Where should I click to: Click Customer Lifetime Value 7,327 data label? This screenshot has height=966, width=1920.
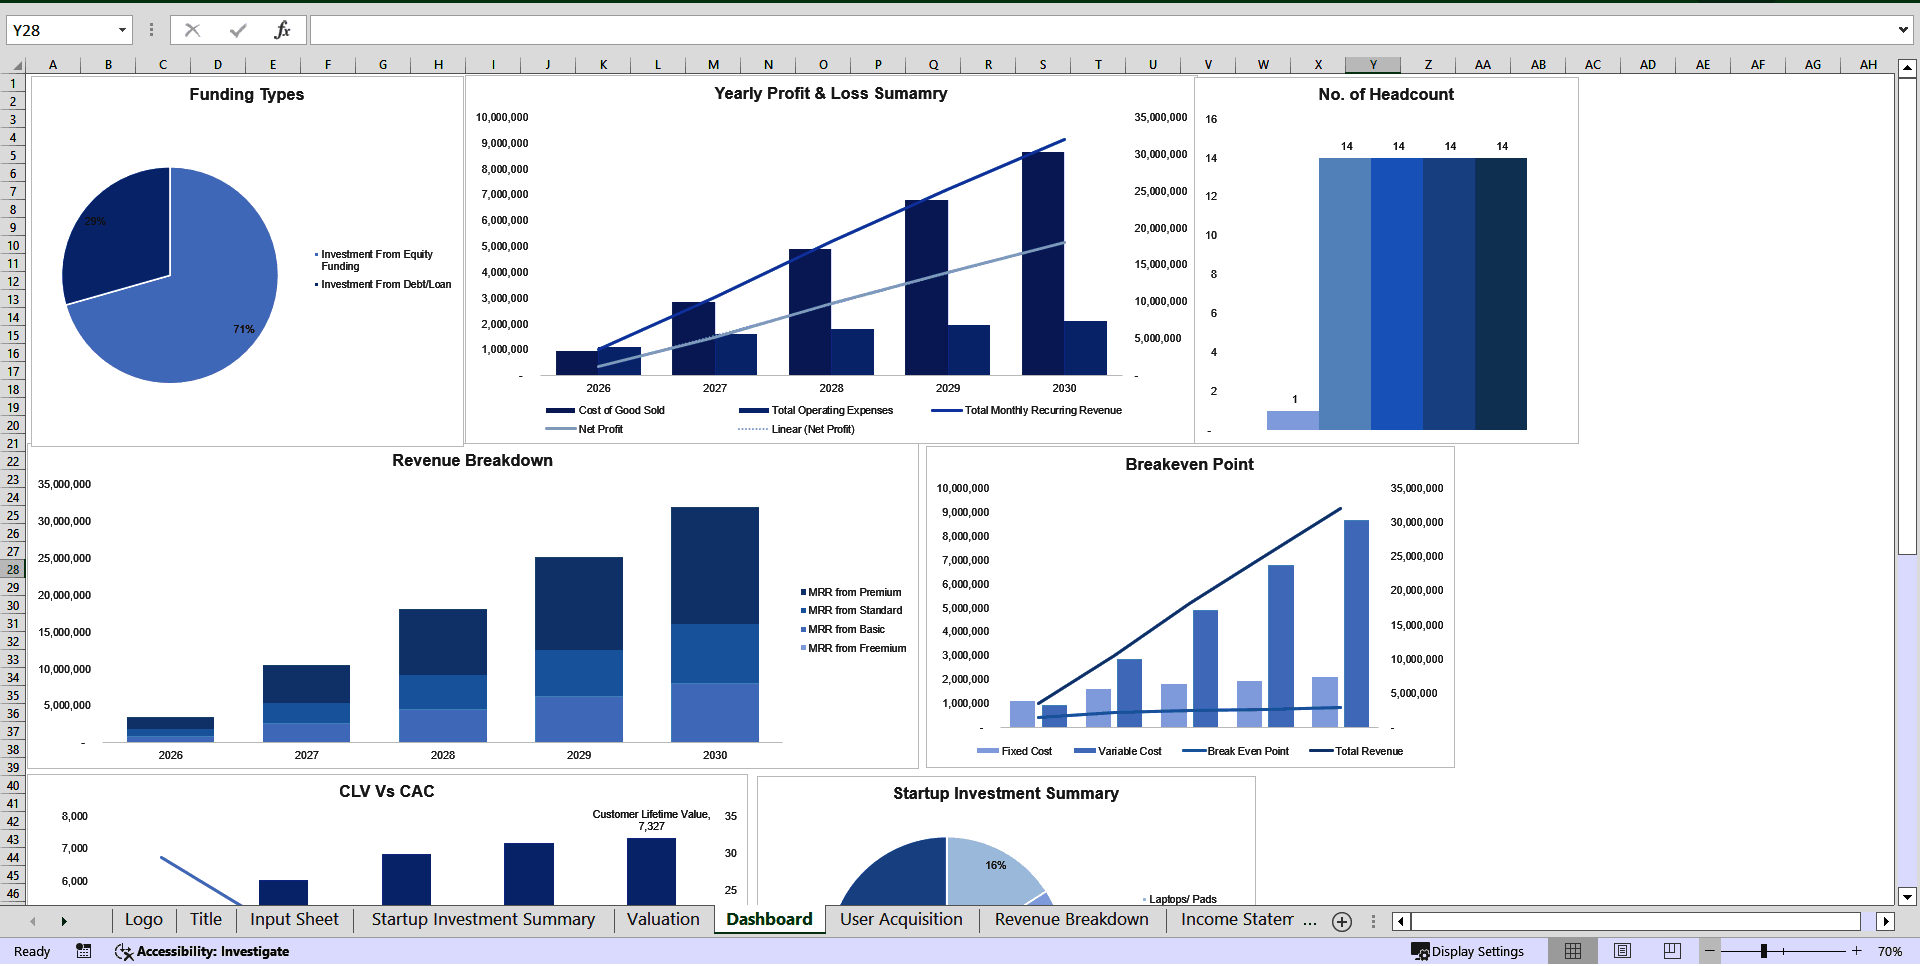coord(651,820)
